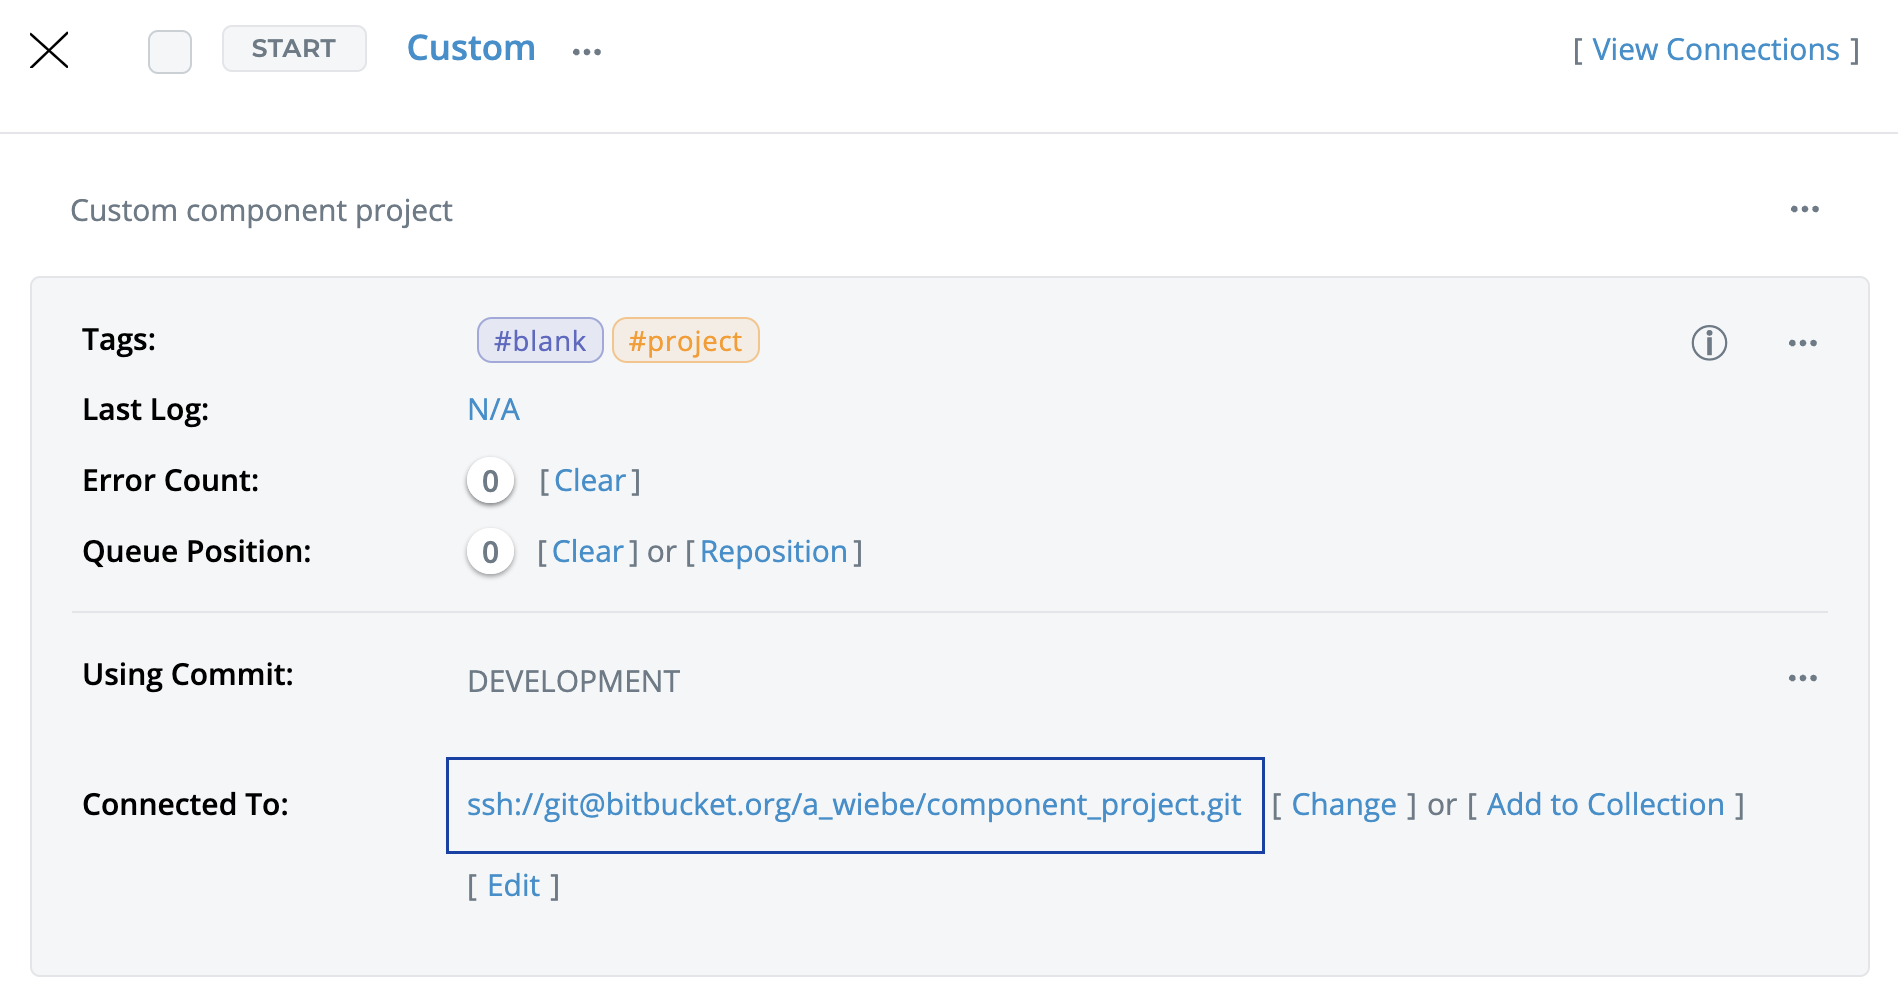Click the queue position badge showing zero
This screenshot has height=1006, width=1898.
click(490, 551)
